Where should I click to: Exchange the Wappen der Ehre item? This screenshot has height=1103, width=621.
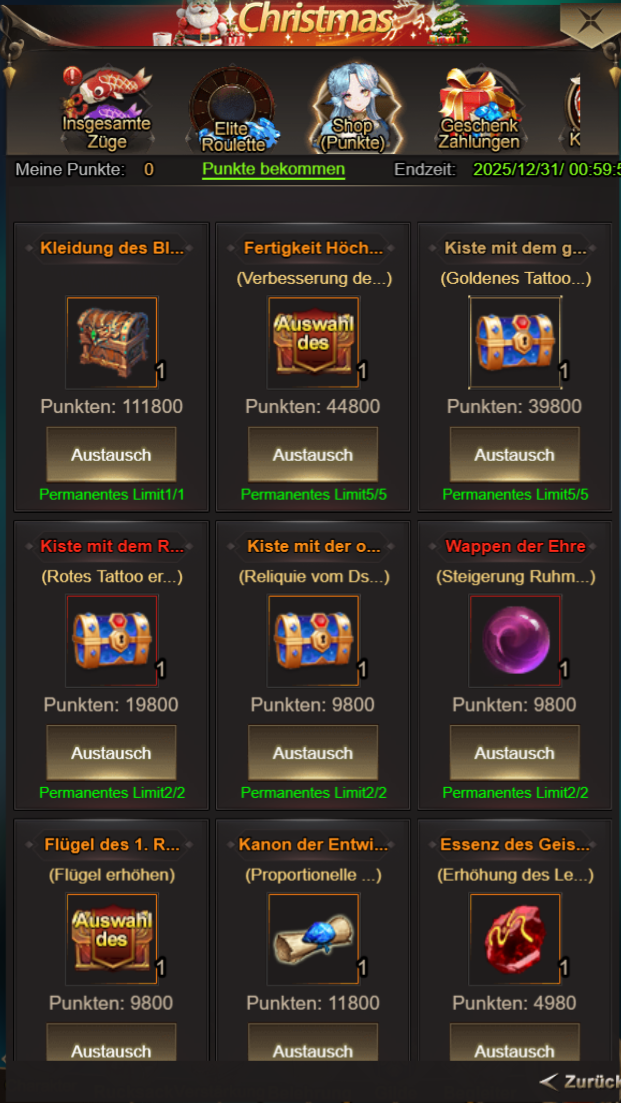point(515,753)
